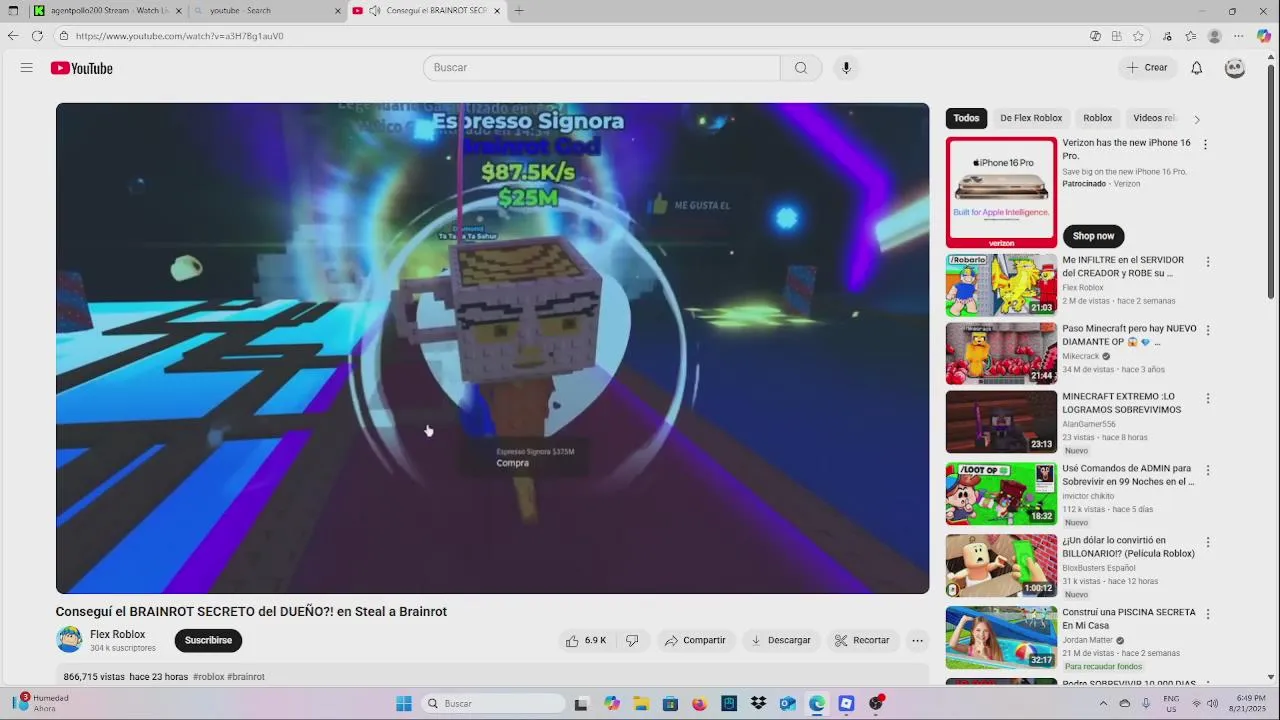Open the Comandos de ADMIN video thumbnail
Image resolution: width=1280 pixels, height=720 pixels.
coord(1001,493)
